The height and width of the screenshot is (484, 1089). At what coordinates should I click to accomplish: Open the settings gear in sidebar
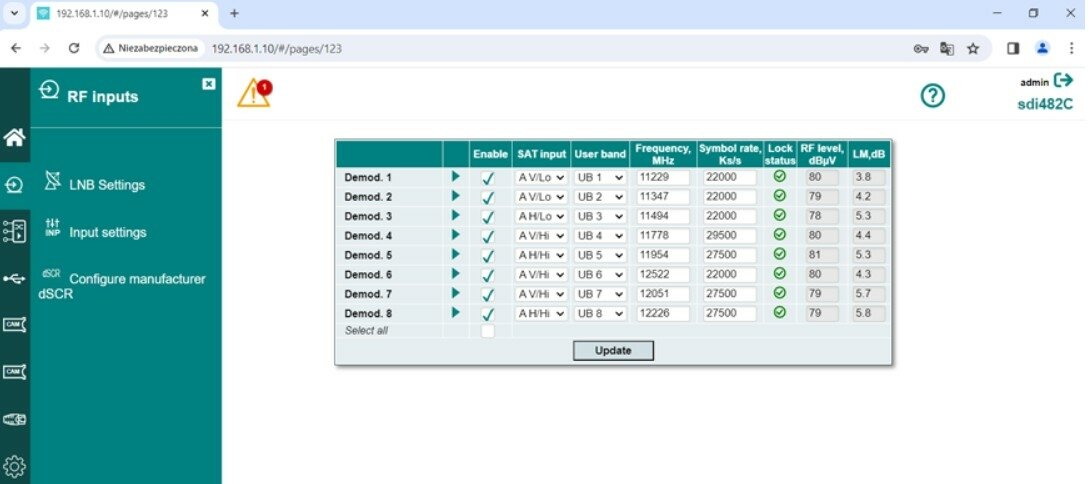tap(14, 465)
